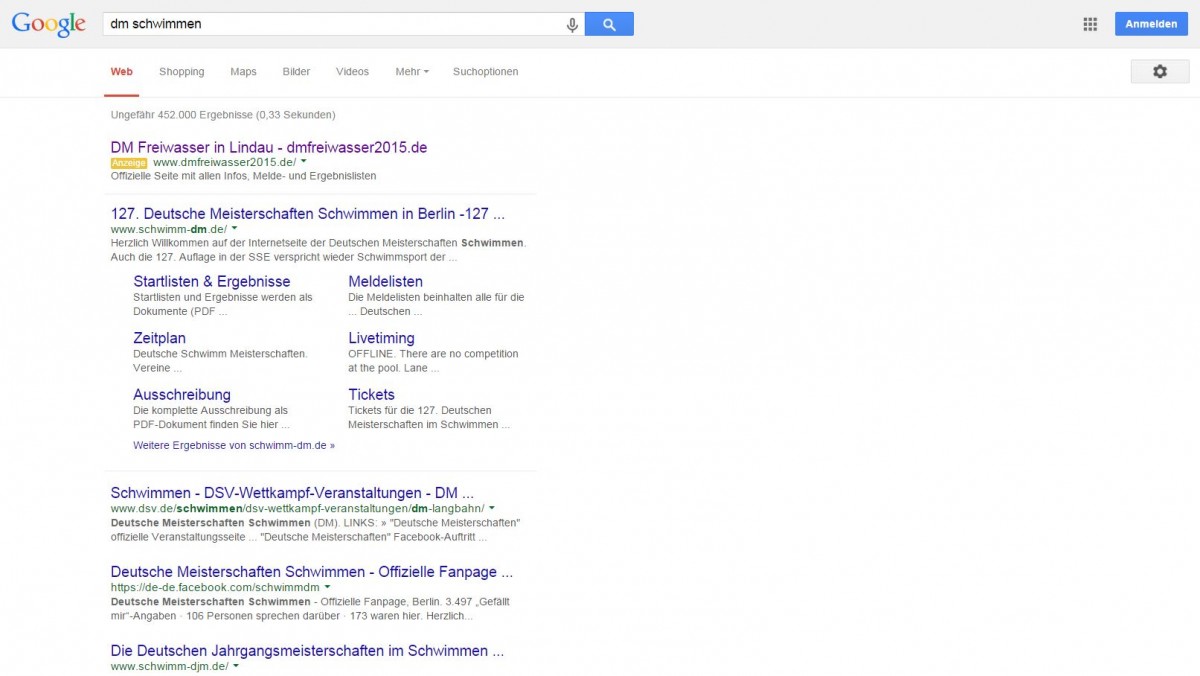Click the microphone voice search icon
The height and width of the screenshot is (676, 1200).
[x=572, y=25]
